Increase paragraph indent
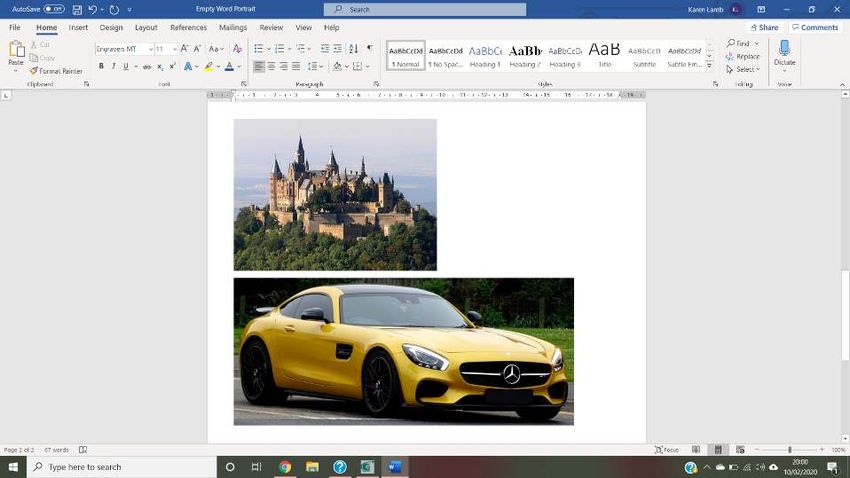This screenshot has width=850, height=478. click(337, 49)
